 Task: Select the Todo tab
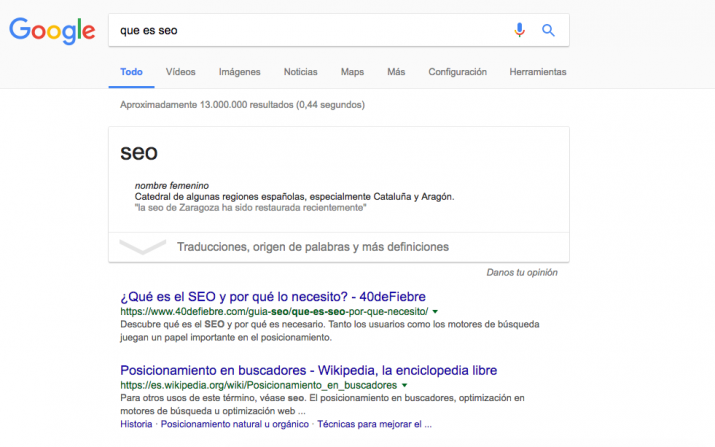tap(131, 72)
